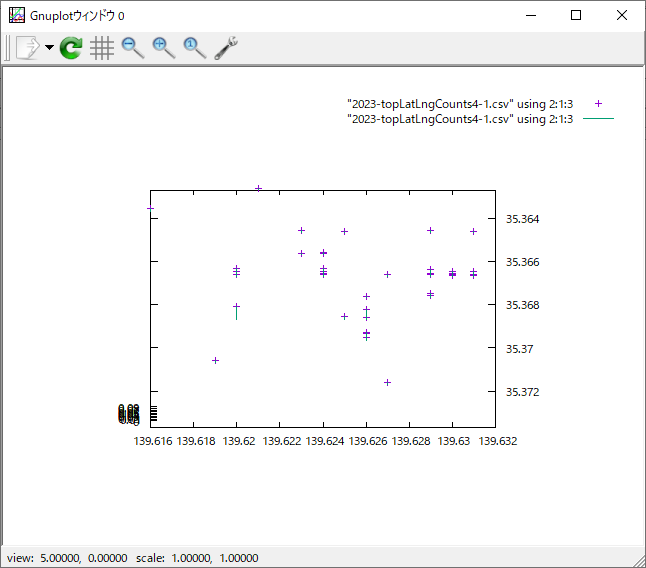Click the teal line legend sample
646x568 pixels.
click(x=598, y=119)
